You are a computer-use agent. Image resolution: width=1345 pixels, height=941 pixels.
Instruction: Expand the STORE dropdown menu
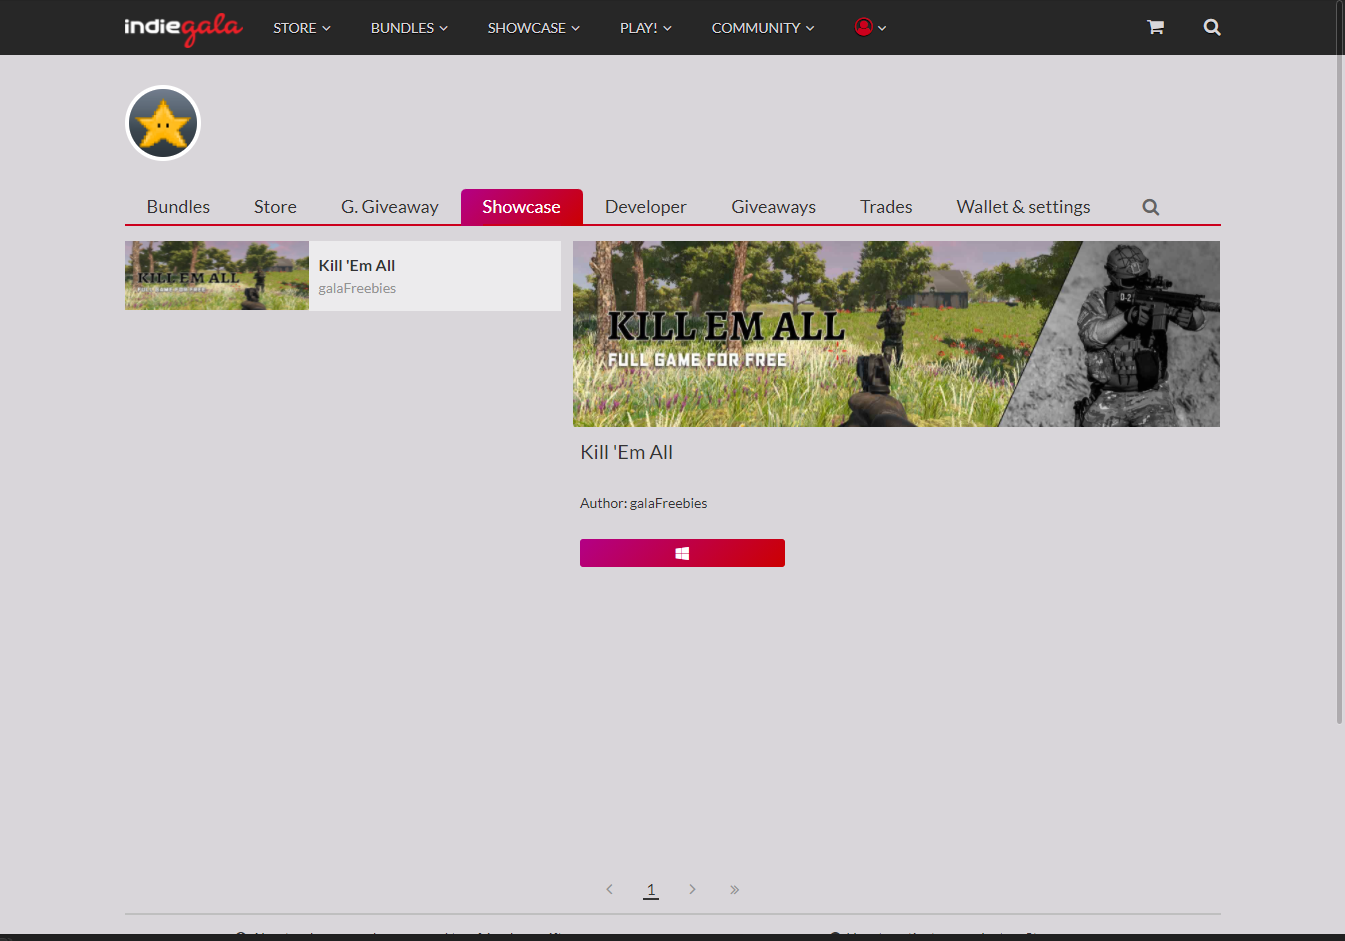(x=302, y=28)
